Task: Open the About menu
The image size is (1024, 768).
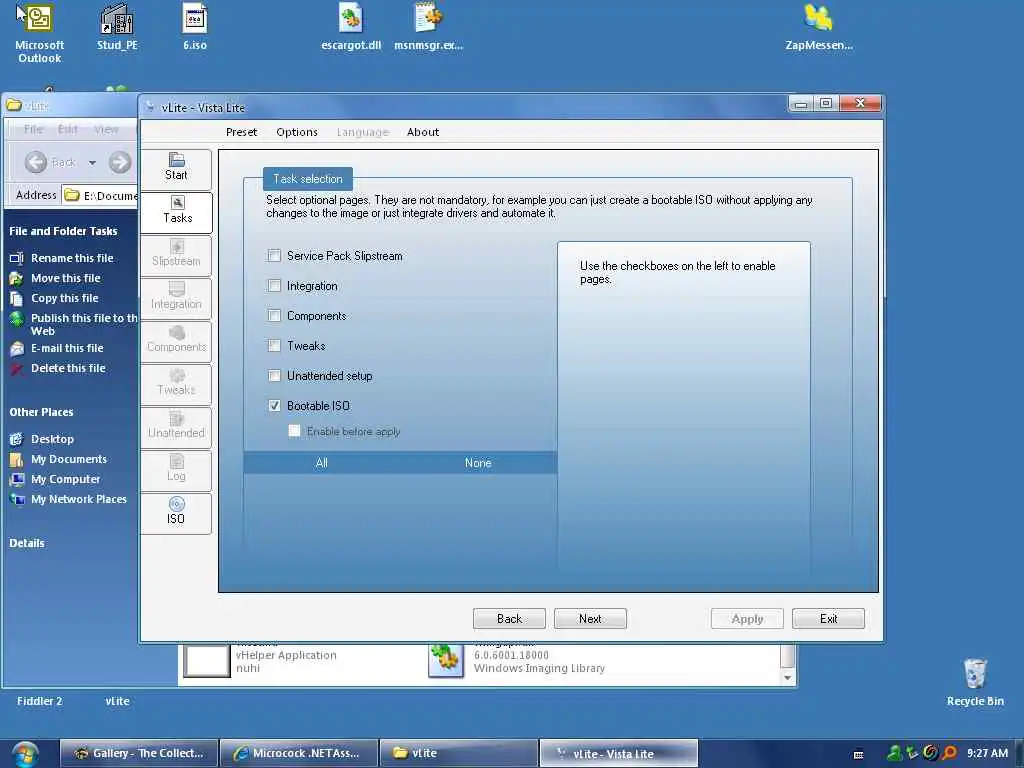Action: [423, 132]
